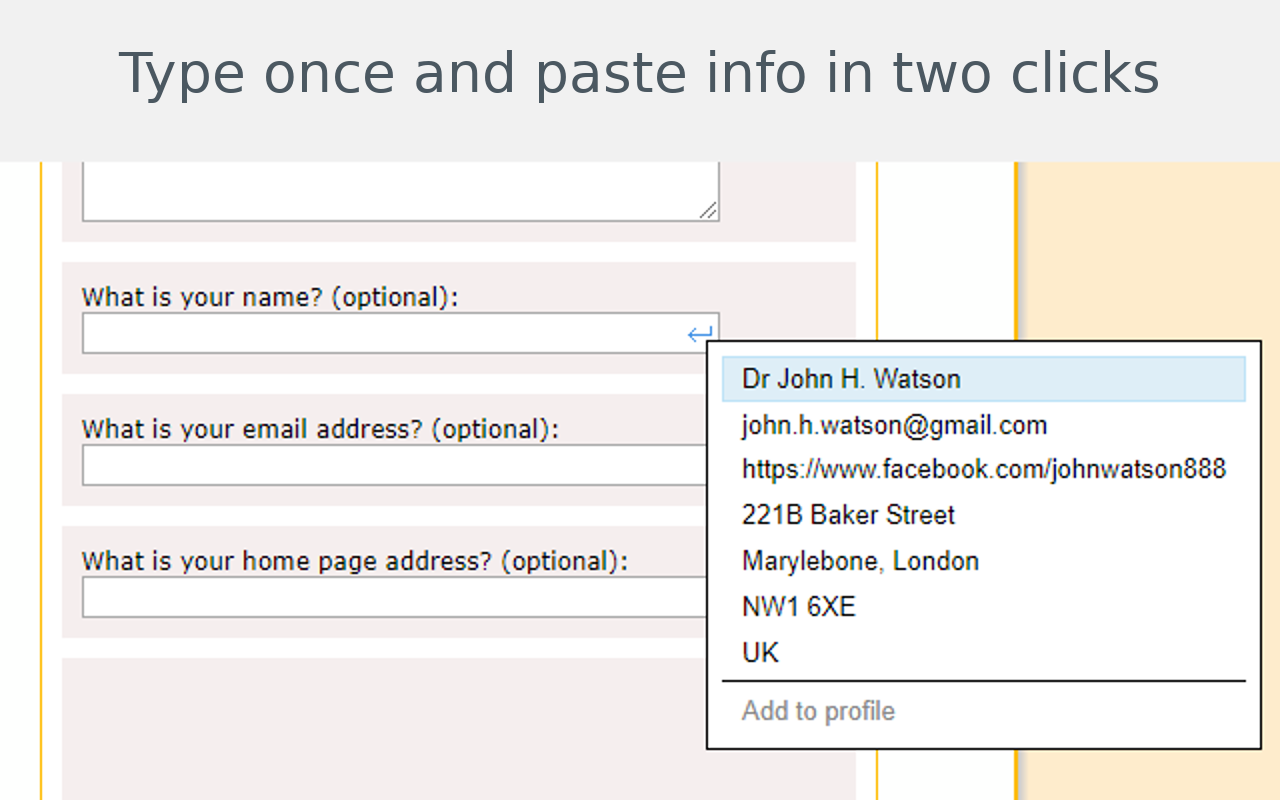Choose Marylebone, London from the popup
The width and height of the screenshot is (1280, 800).
984,561
